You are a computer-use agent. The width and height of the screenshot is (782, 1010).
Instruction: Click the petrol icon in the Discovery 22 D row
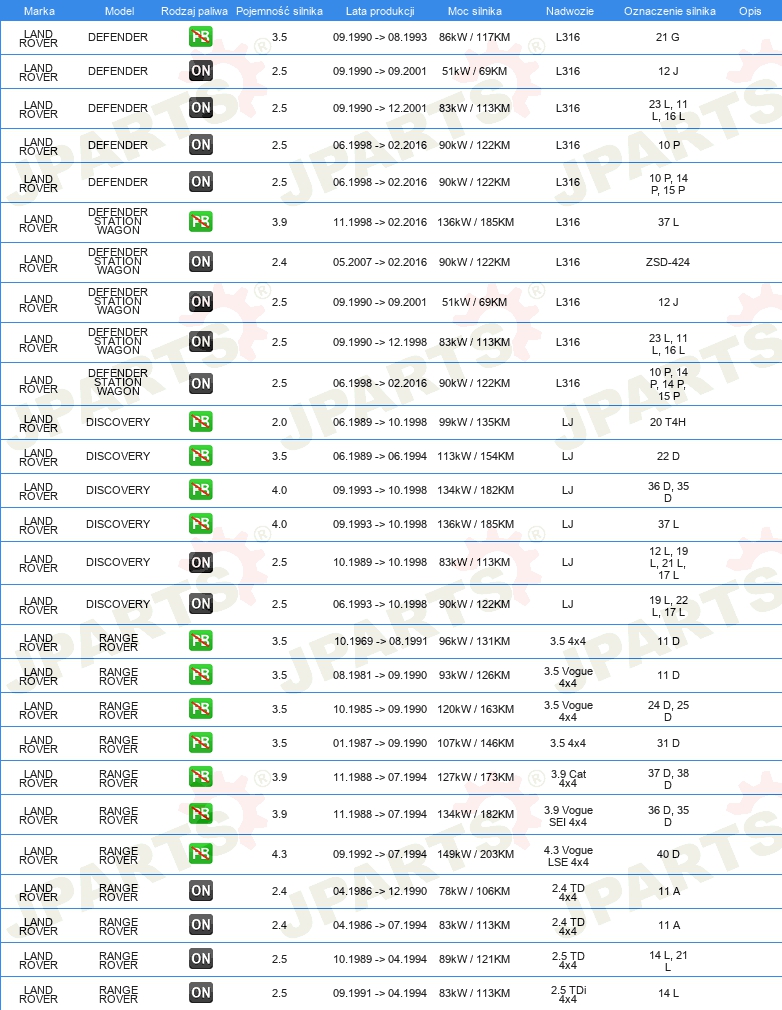(200, 456)
